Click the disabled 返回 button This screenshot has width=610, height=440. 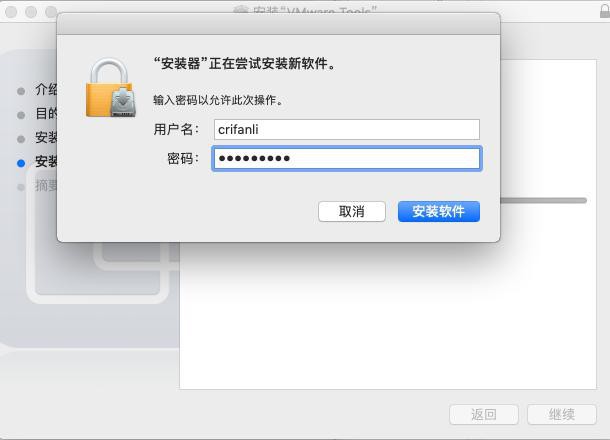pyautogui.click(x=484, y=414)
